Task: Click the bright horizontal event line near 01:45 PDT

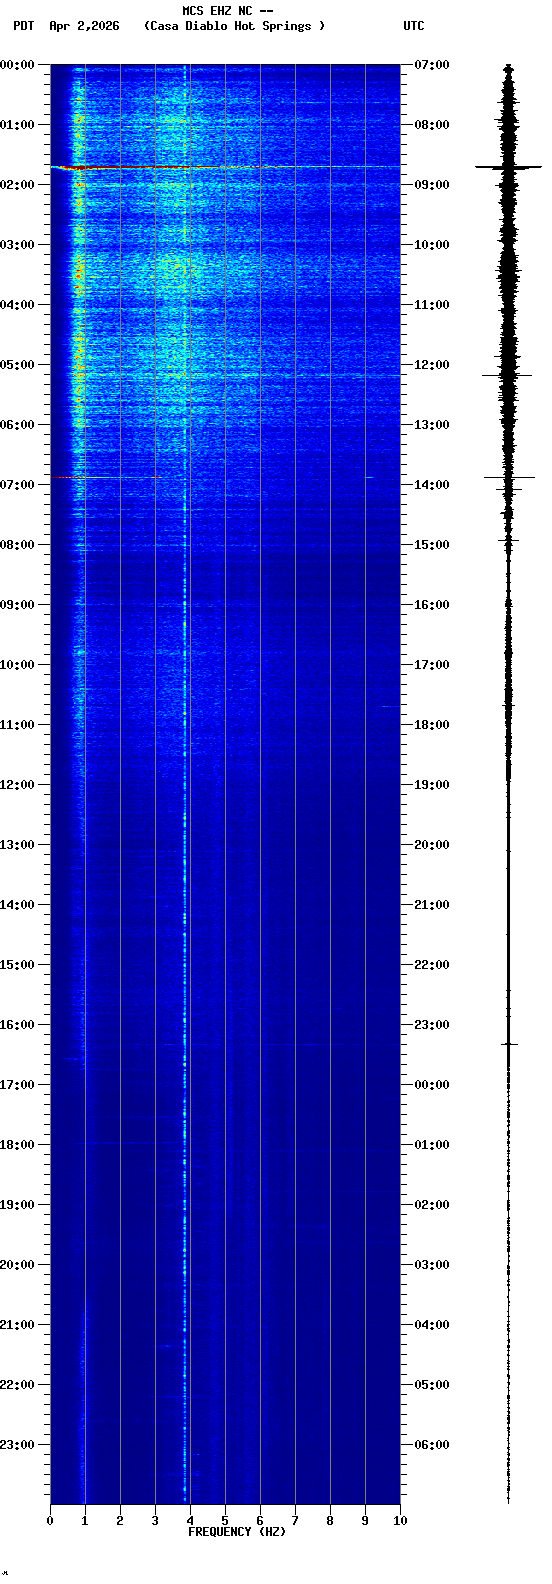Action: tap(225, 167)
